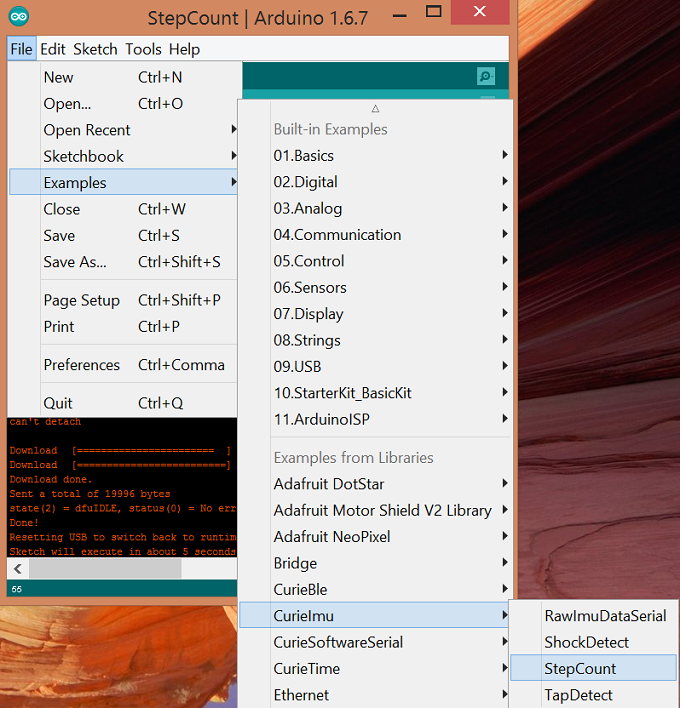Expand the CurieSoftwareSerial library examples
The height and width of the screenshot is (708, 680).
point(376,642)
